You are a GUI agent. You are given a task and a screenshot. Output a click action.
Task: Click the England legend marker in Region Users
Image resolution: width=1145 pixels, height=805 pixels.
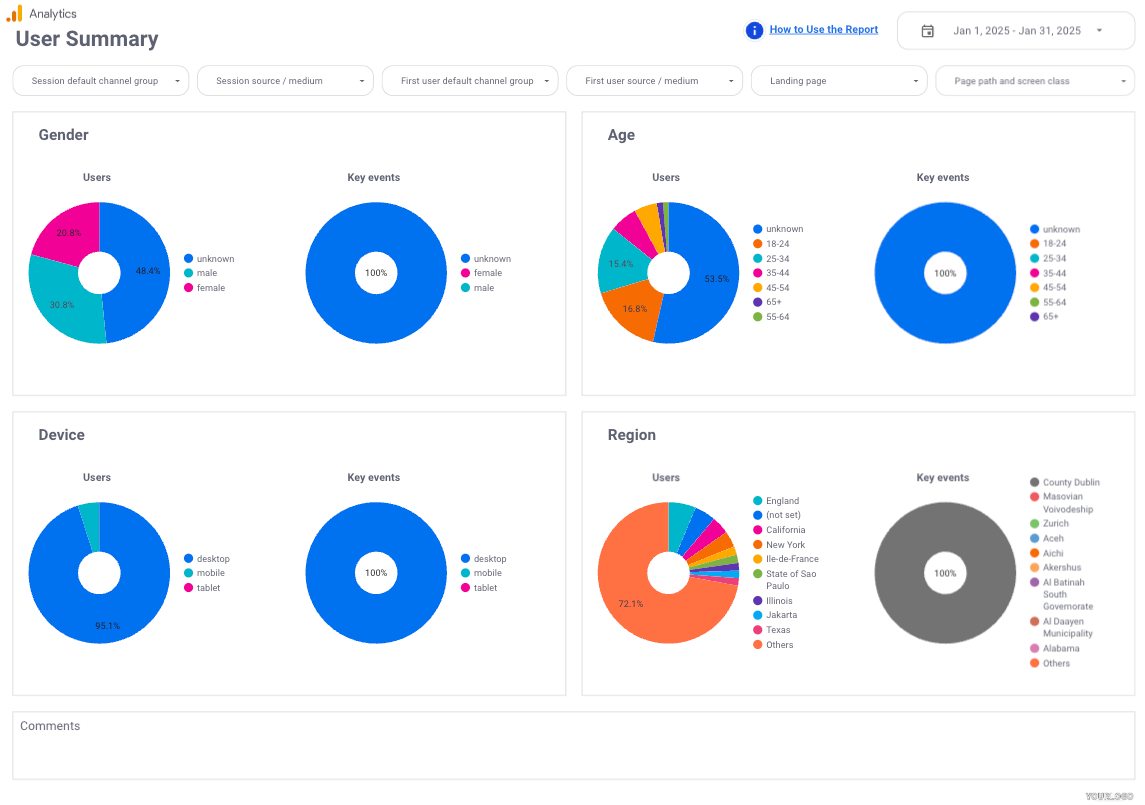[758, 501]
